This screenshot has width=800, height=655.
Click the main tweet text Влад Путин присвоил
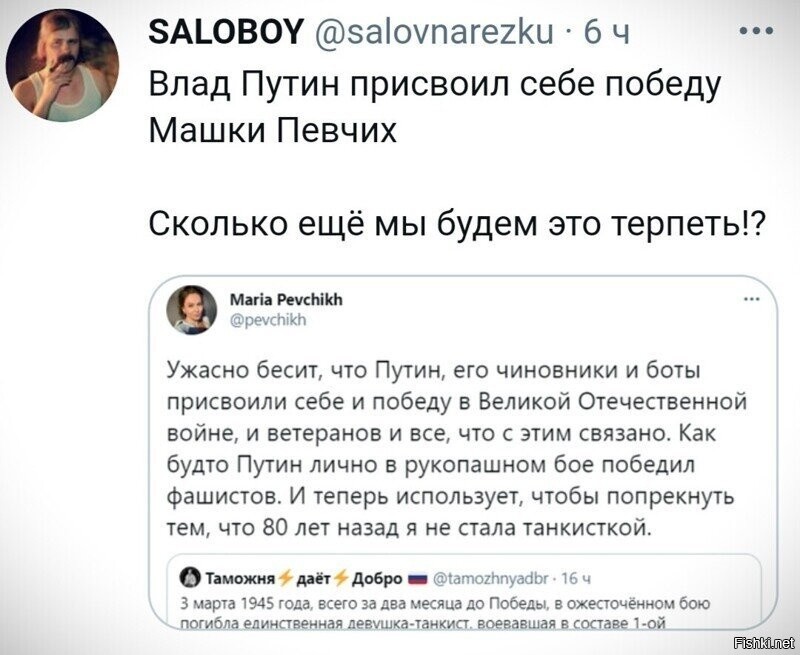click(x=435, y=107)
